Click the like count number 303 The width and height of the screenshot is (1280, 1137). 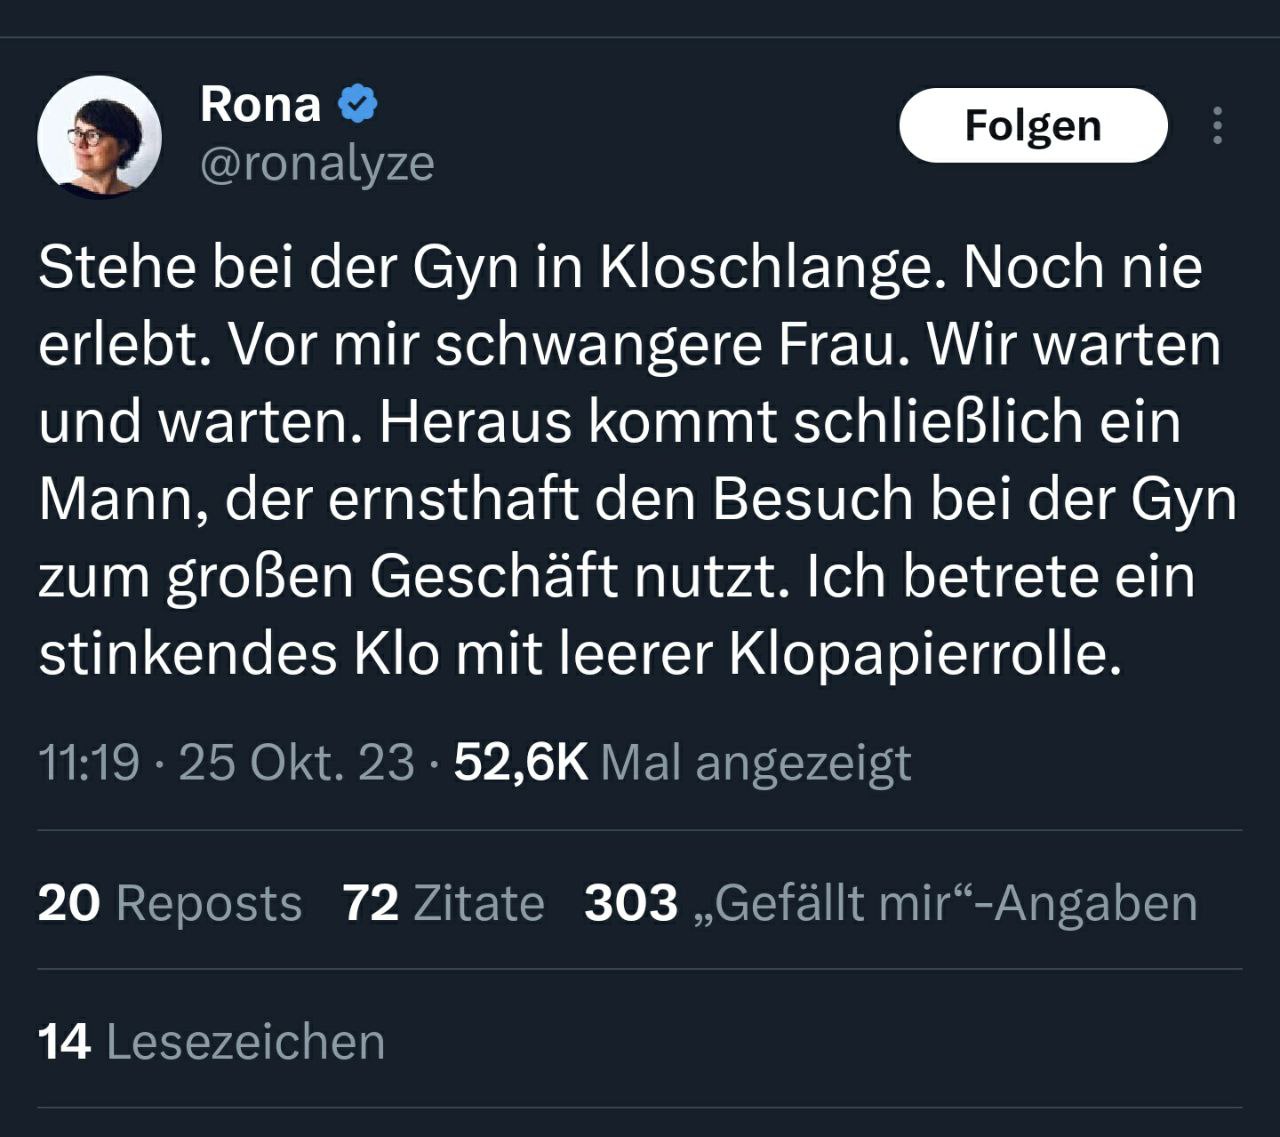click(x=631, y=903)
